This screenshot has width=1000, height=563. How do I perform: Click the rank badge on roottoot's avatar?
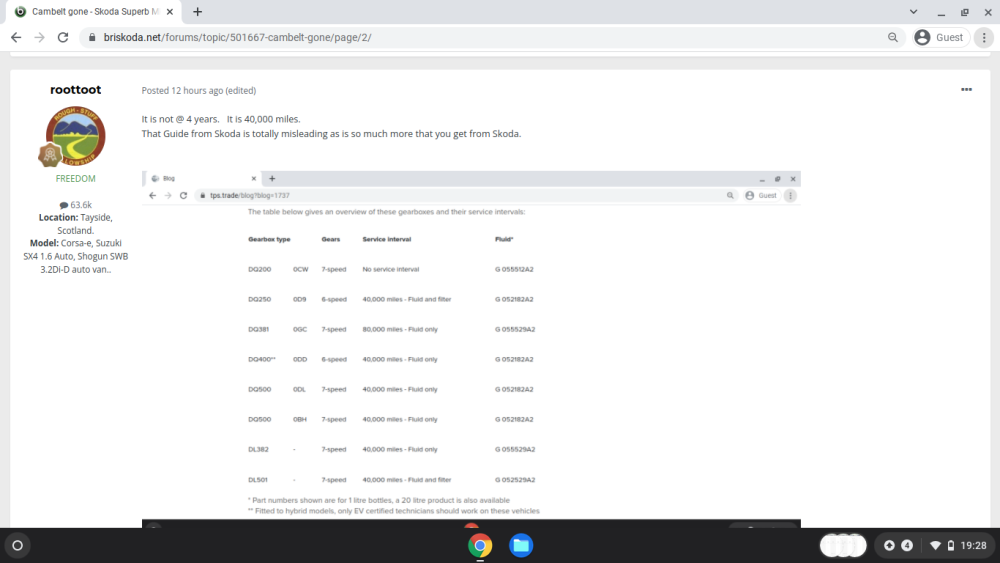pyautogui.click(x=50, y=154)
